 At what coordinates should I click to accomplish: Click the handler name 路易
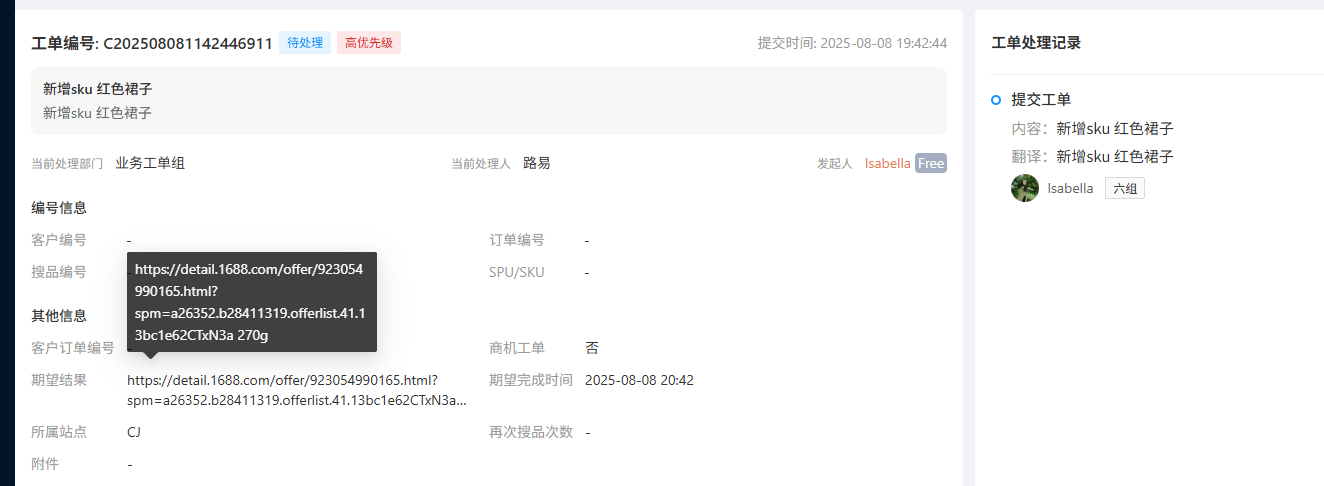click(x=537, y=163)
